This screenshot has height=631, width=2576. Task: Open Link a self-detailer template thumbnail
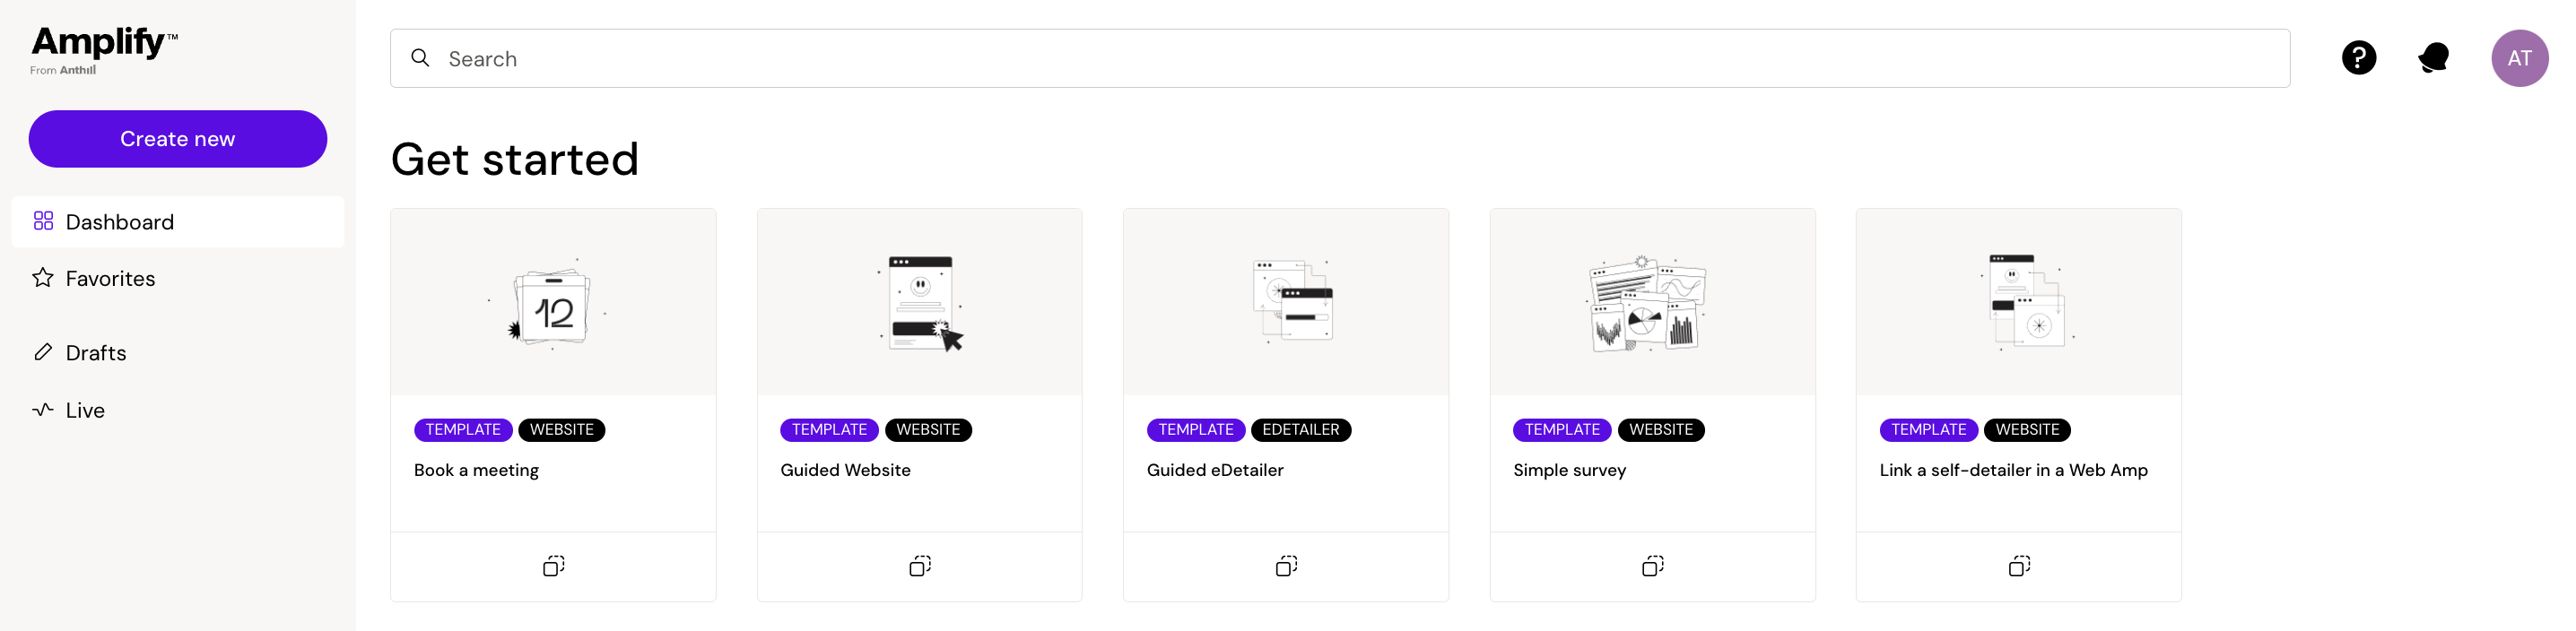(2018, 302)
